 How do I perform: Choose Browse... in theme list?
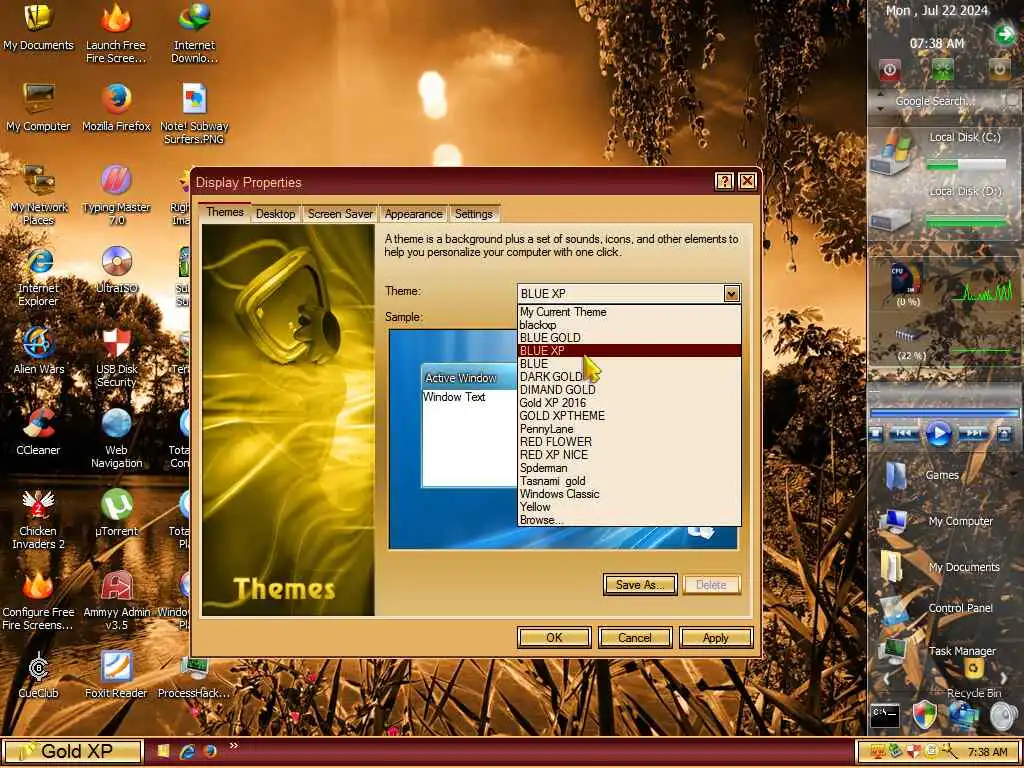point(630,520)
